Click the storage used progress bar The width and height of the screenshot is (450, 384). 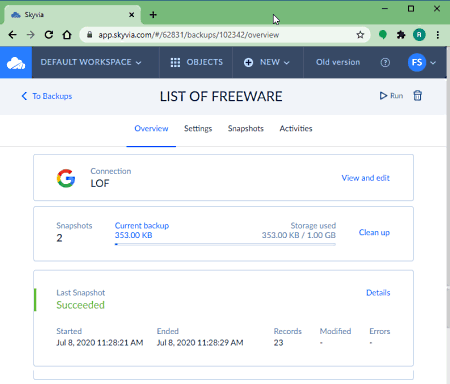(x=225, y=244)
